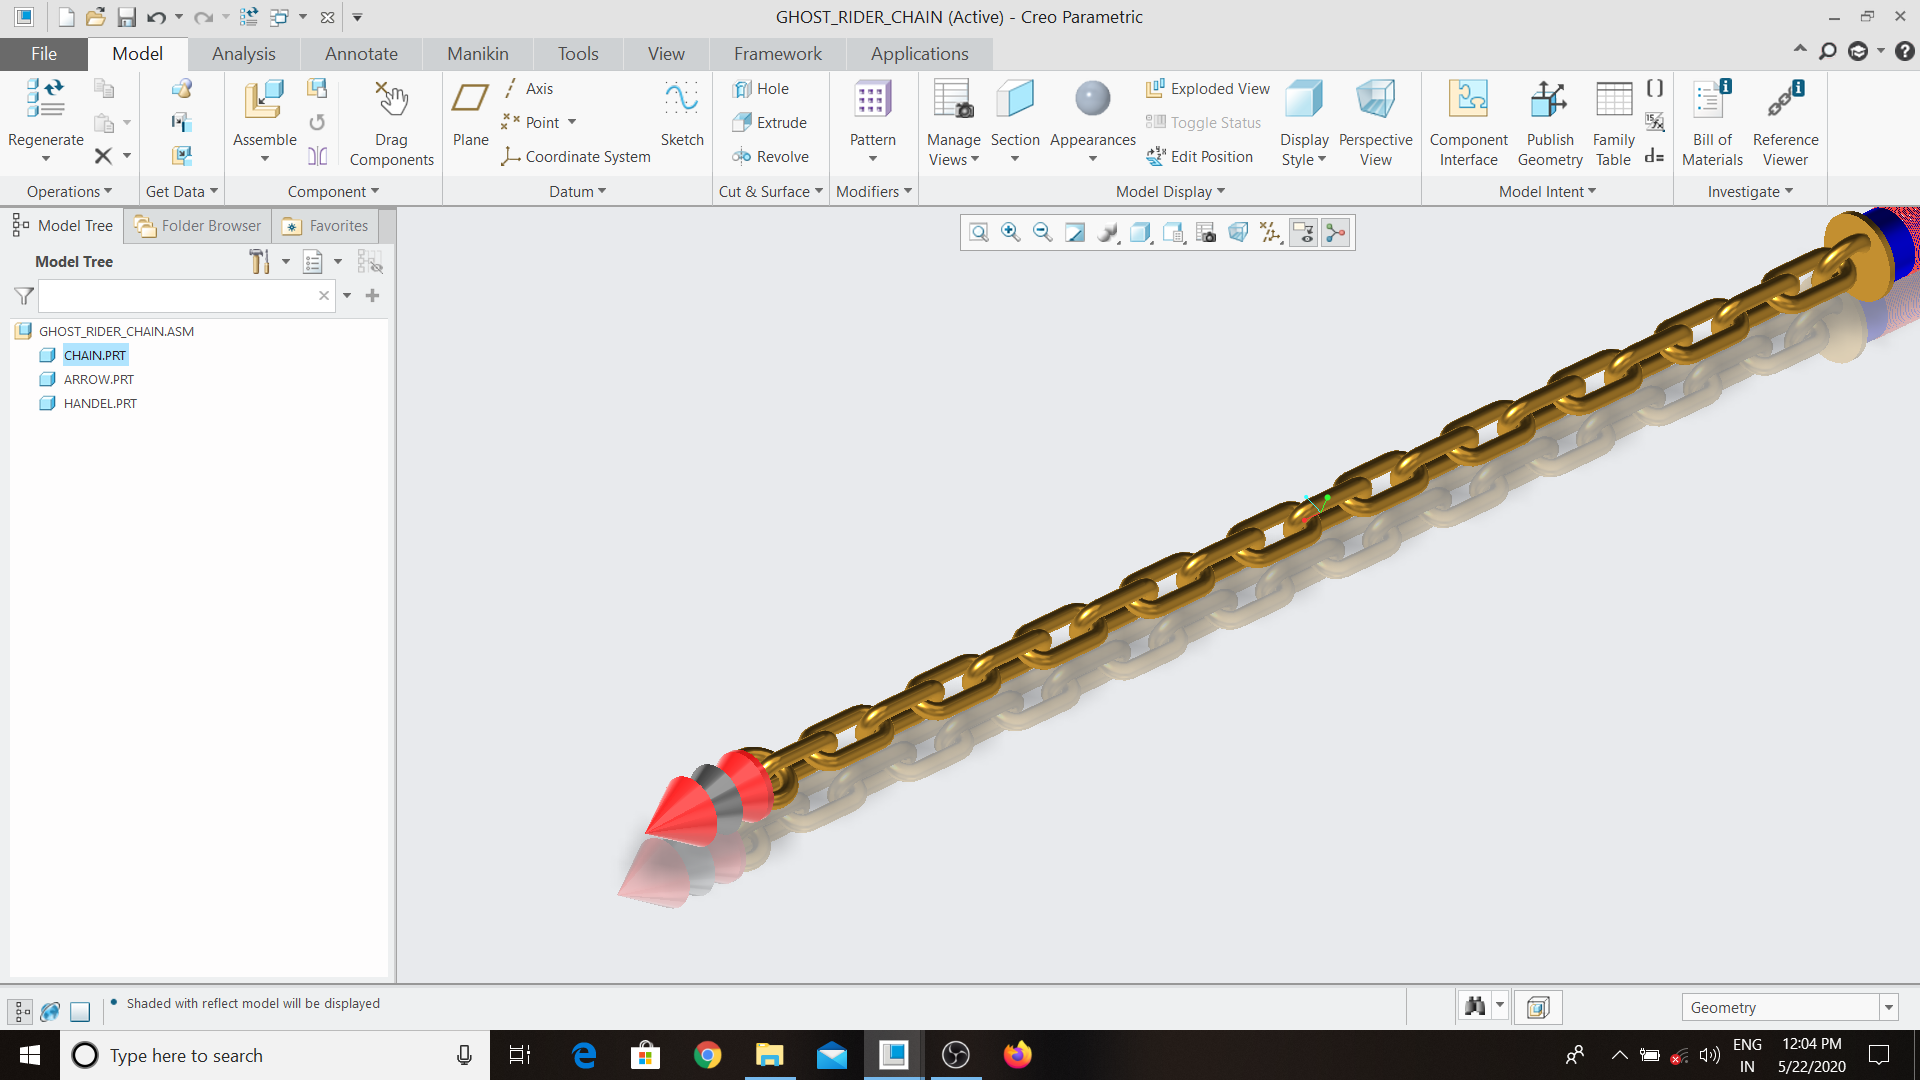
Task: Open the Exploded View command
Action: (x=1207, y=89)
